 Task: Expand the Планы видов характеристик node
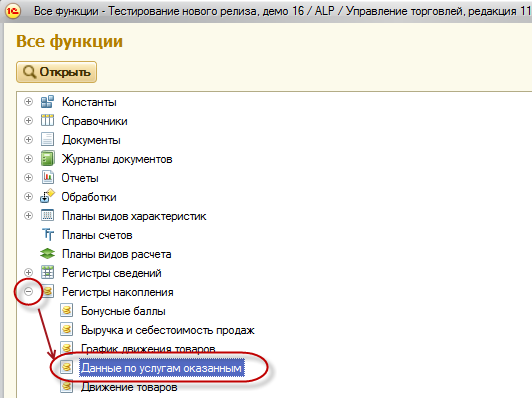pyautogui.click(x=28, y=215)
